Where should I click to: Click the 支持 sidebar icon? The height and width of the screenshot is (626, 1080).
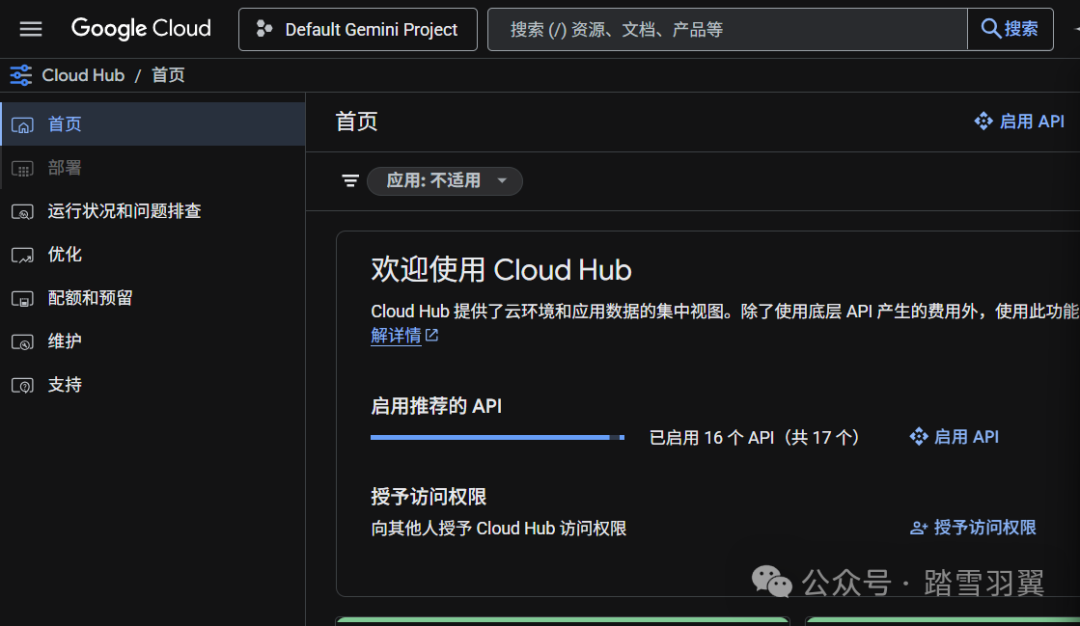[x=23, y=386]
